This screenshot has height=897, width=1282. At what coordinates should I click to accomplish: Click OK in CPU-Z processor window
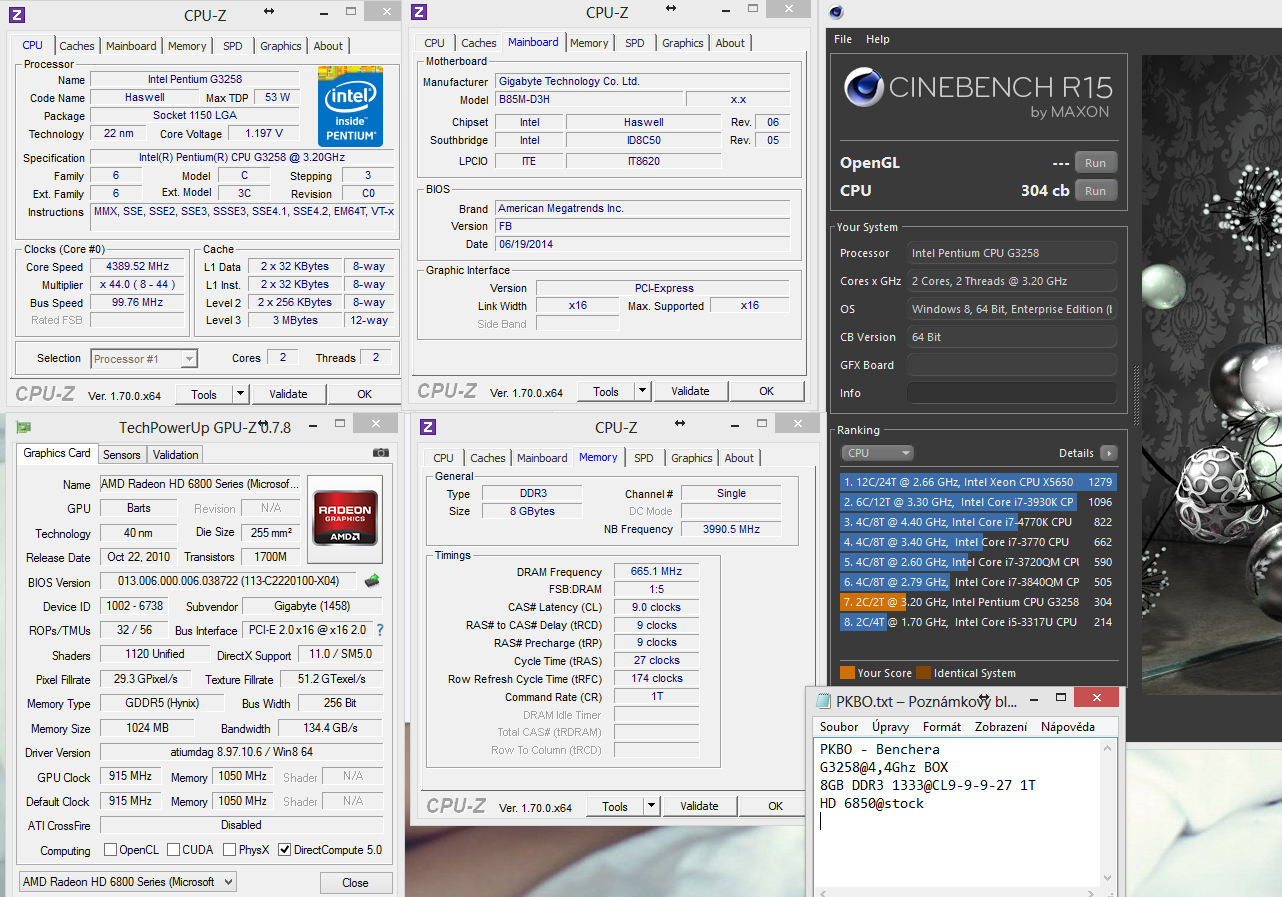click(x=365, y=394)
